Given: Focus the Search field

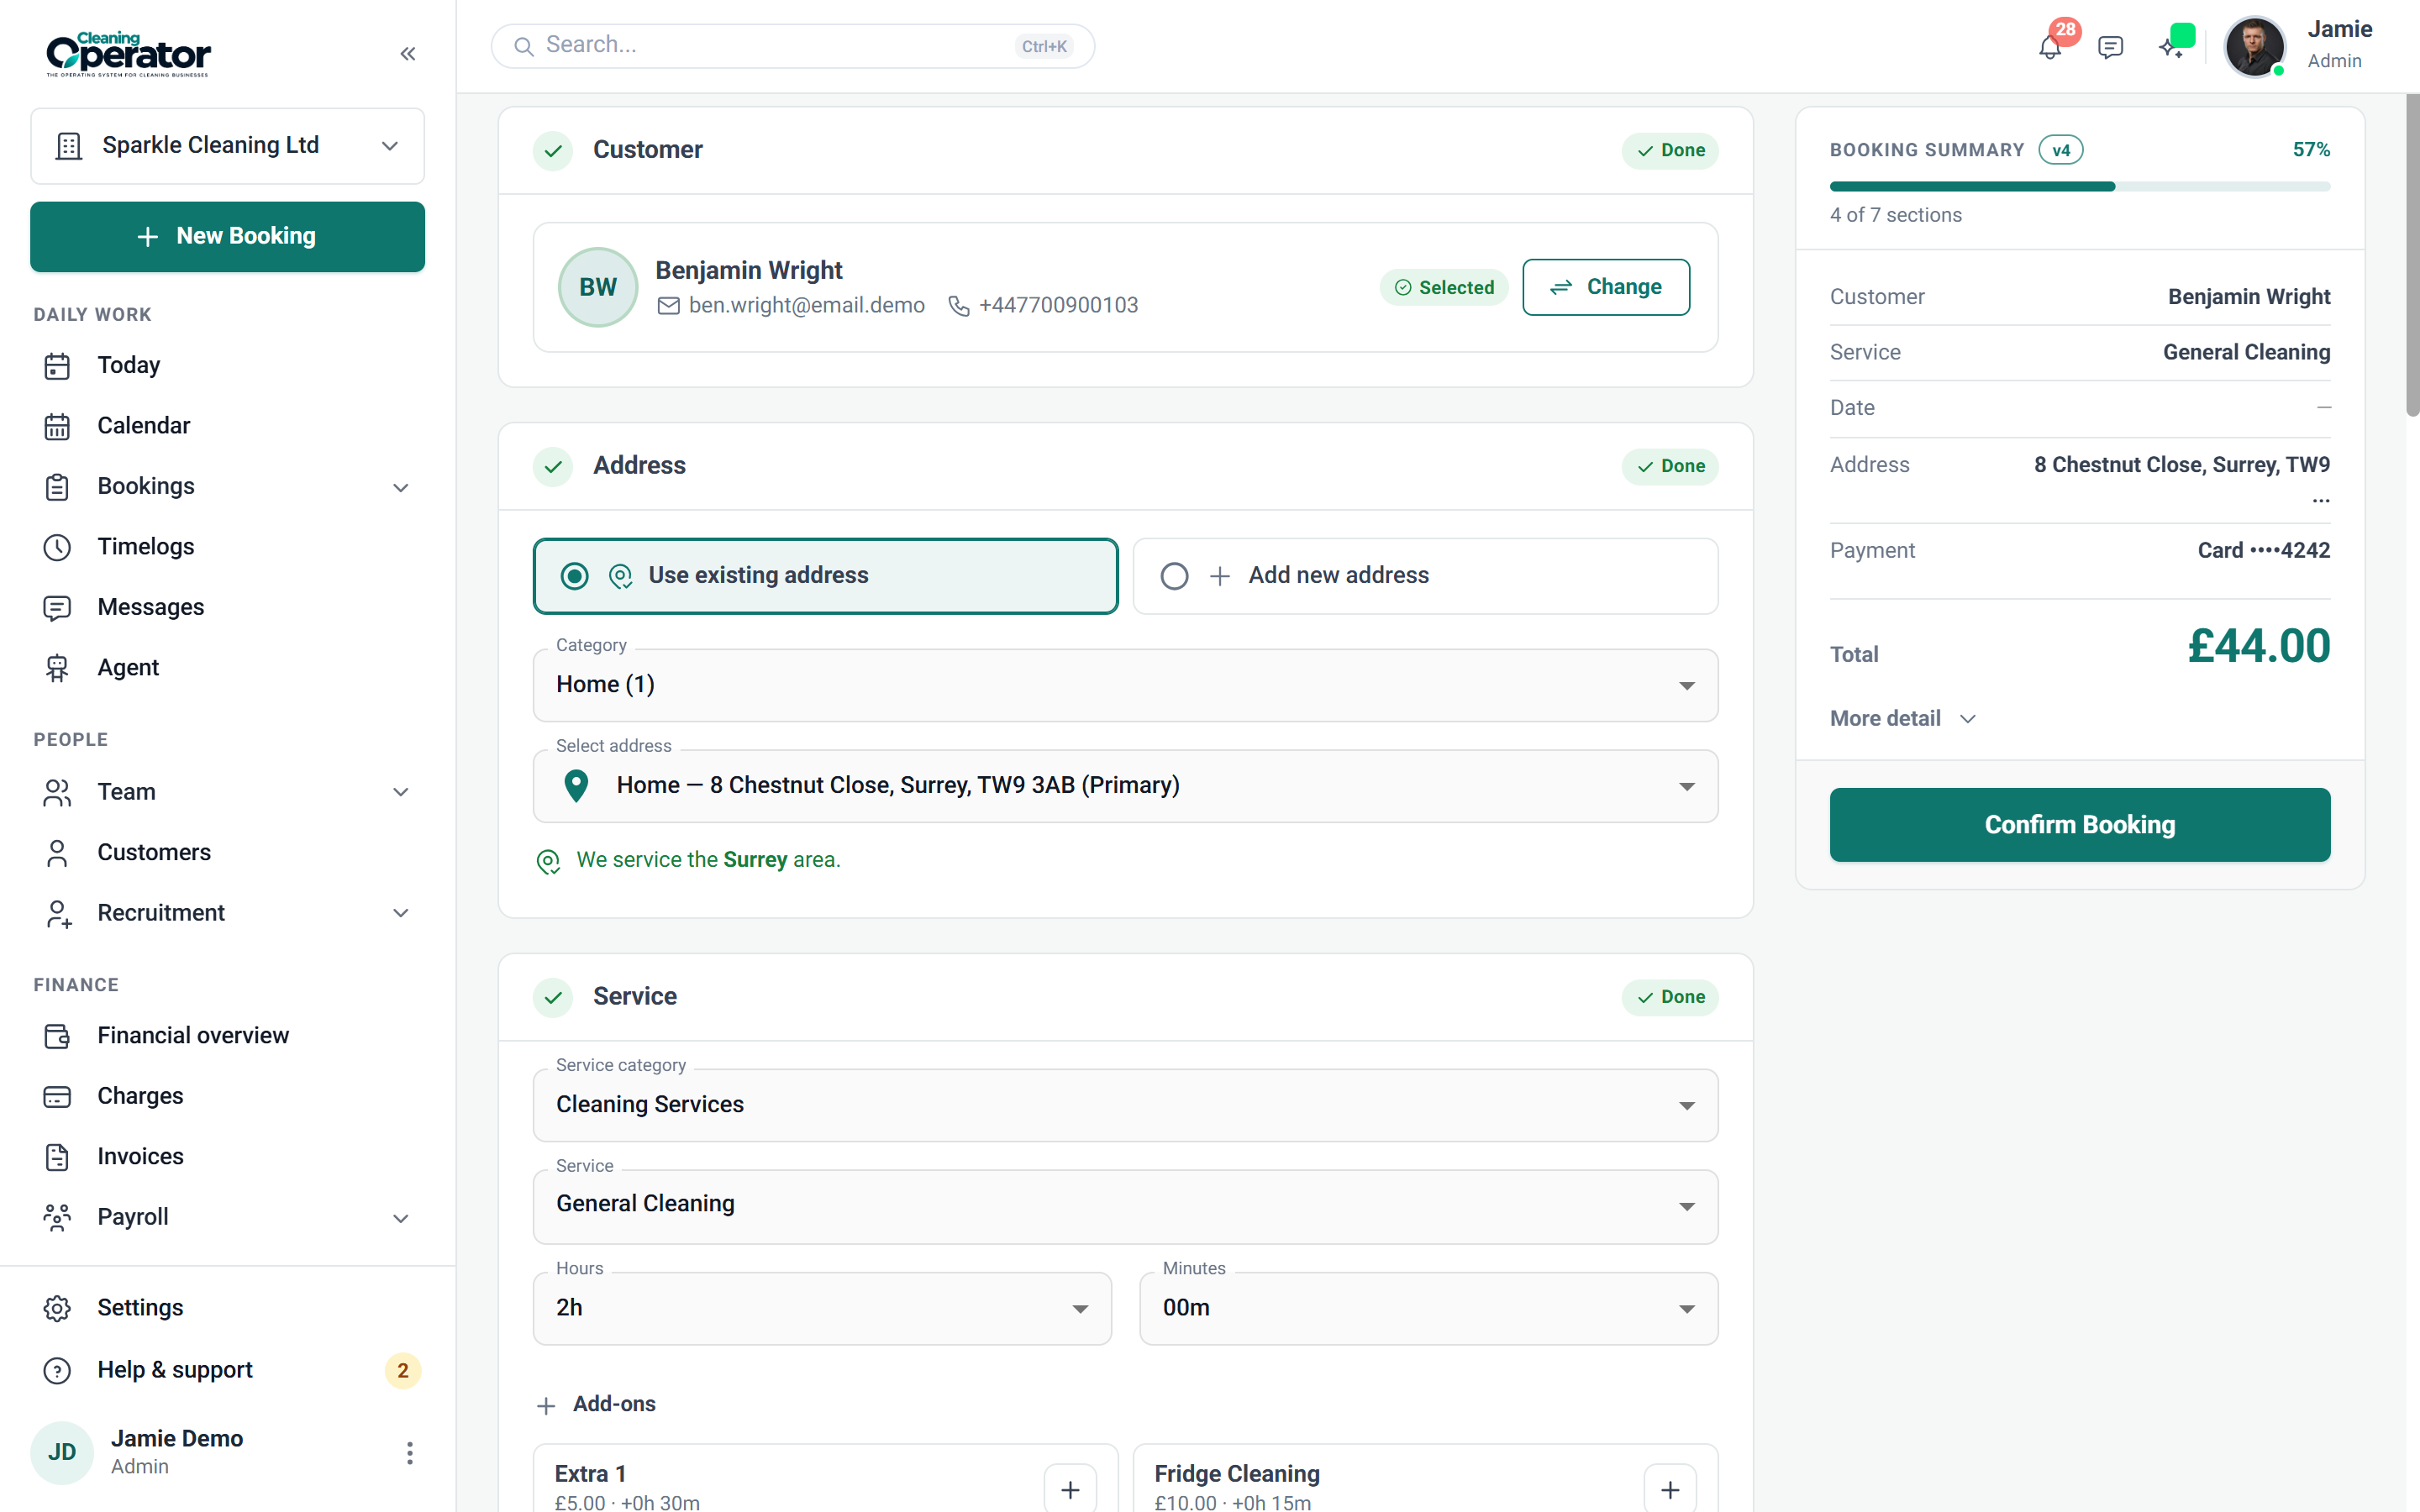Looking at the screenshot, I should 792,46.
